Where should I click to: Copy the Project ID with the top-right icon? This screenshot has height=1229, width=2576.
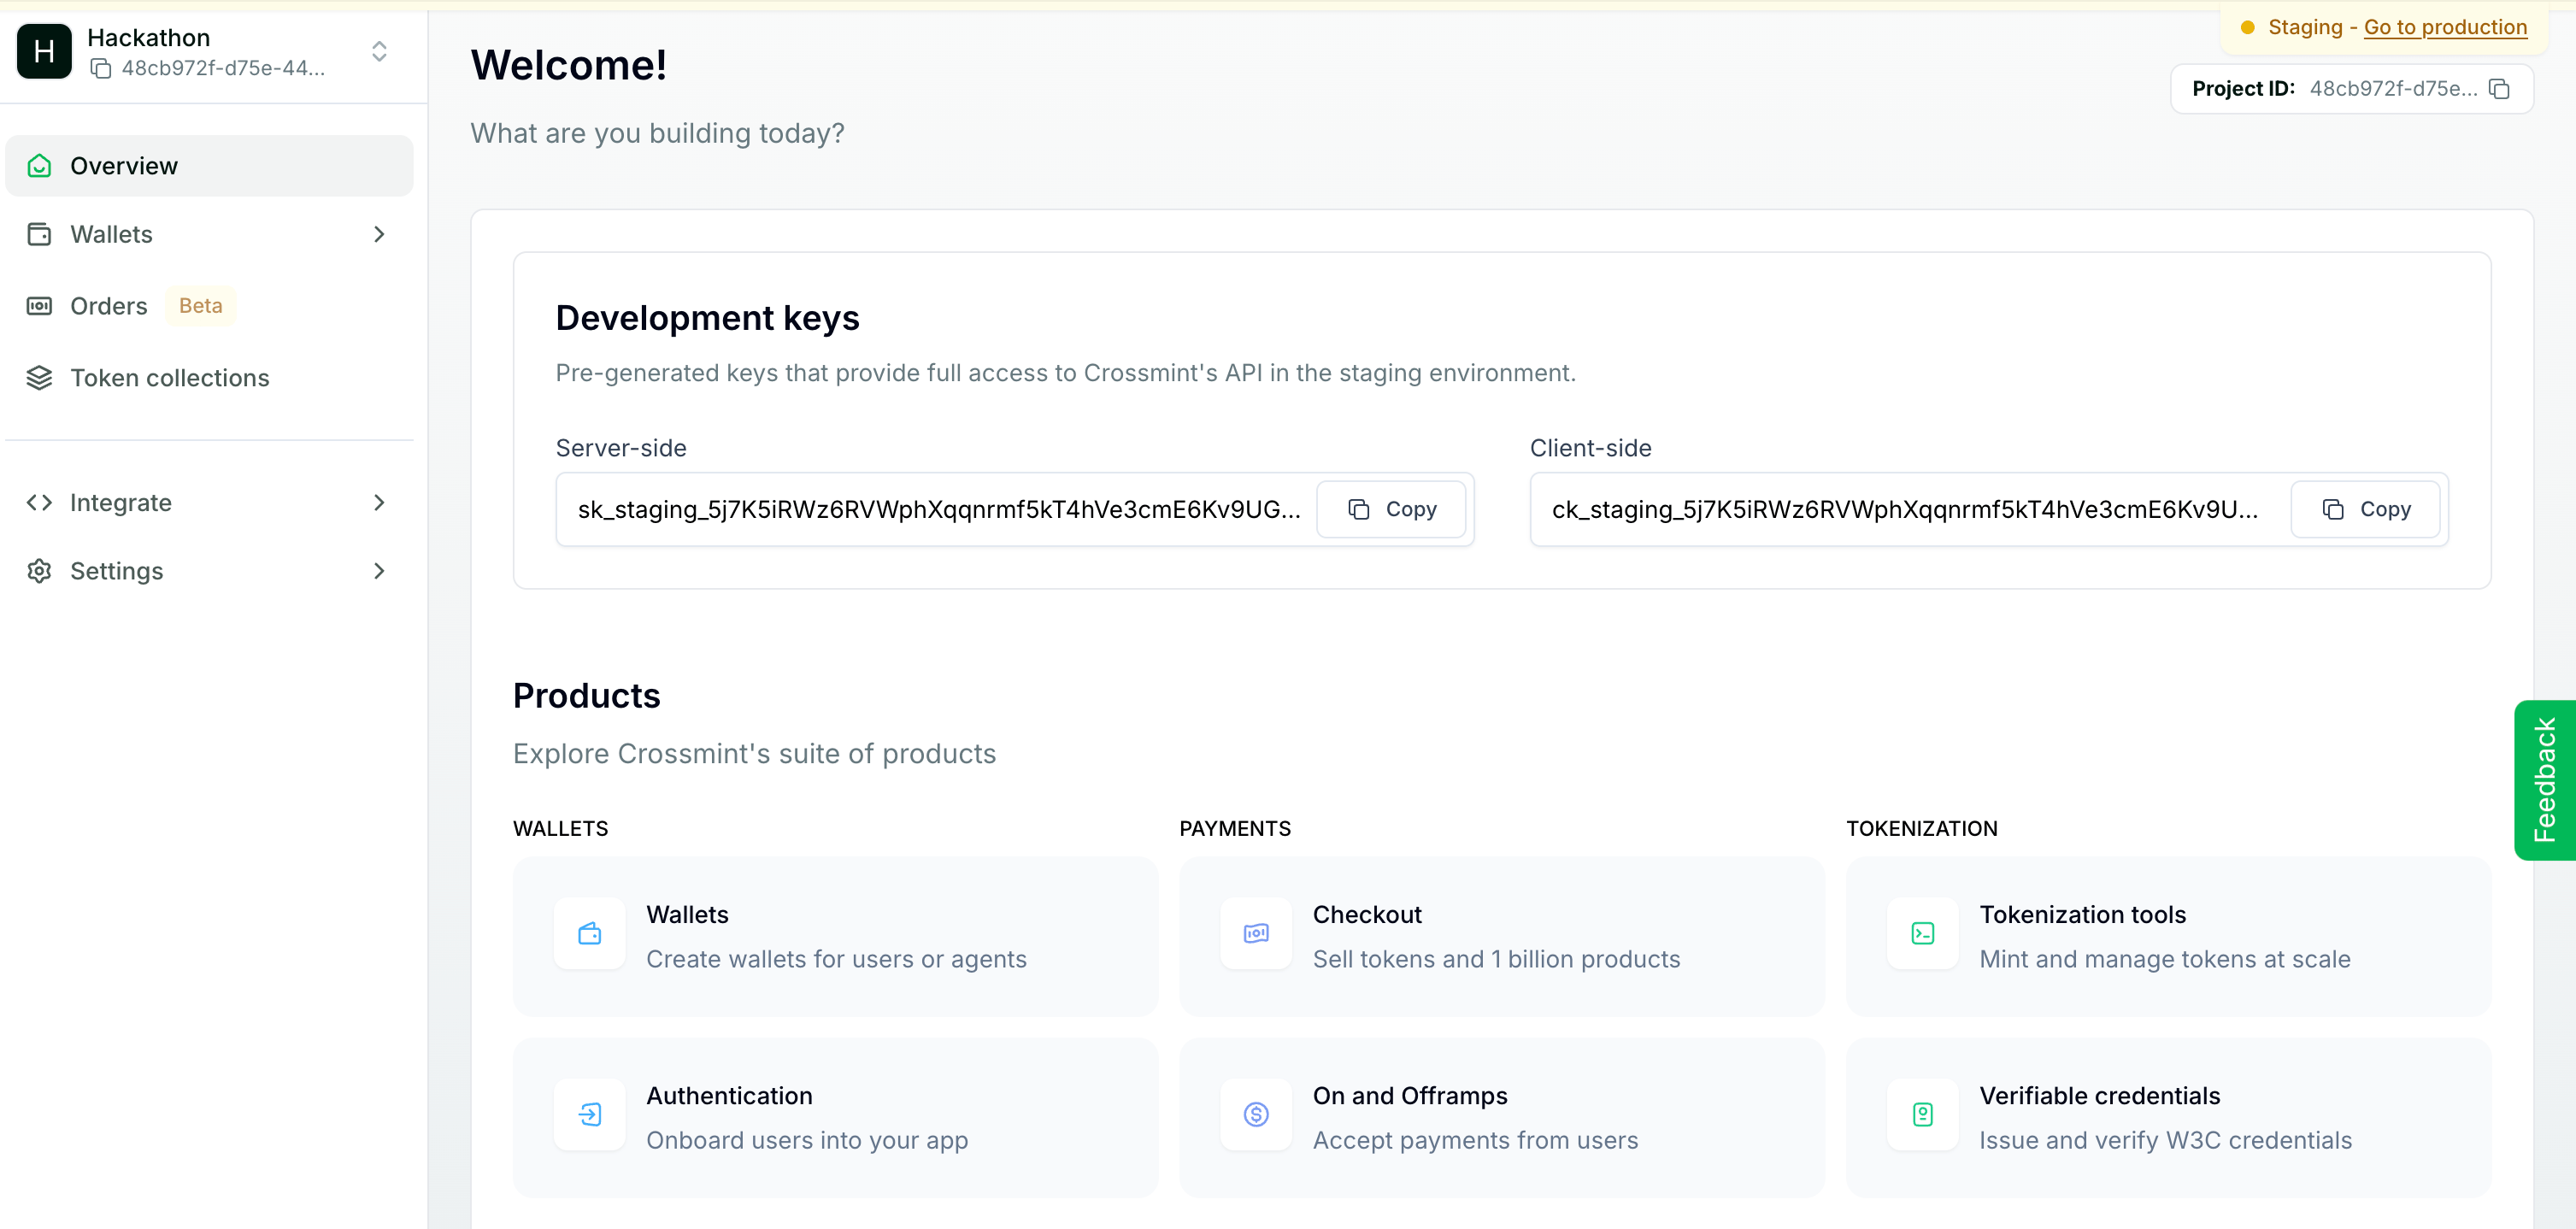[x=2500, y=89]
